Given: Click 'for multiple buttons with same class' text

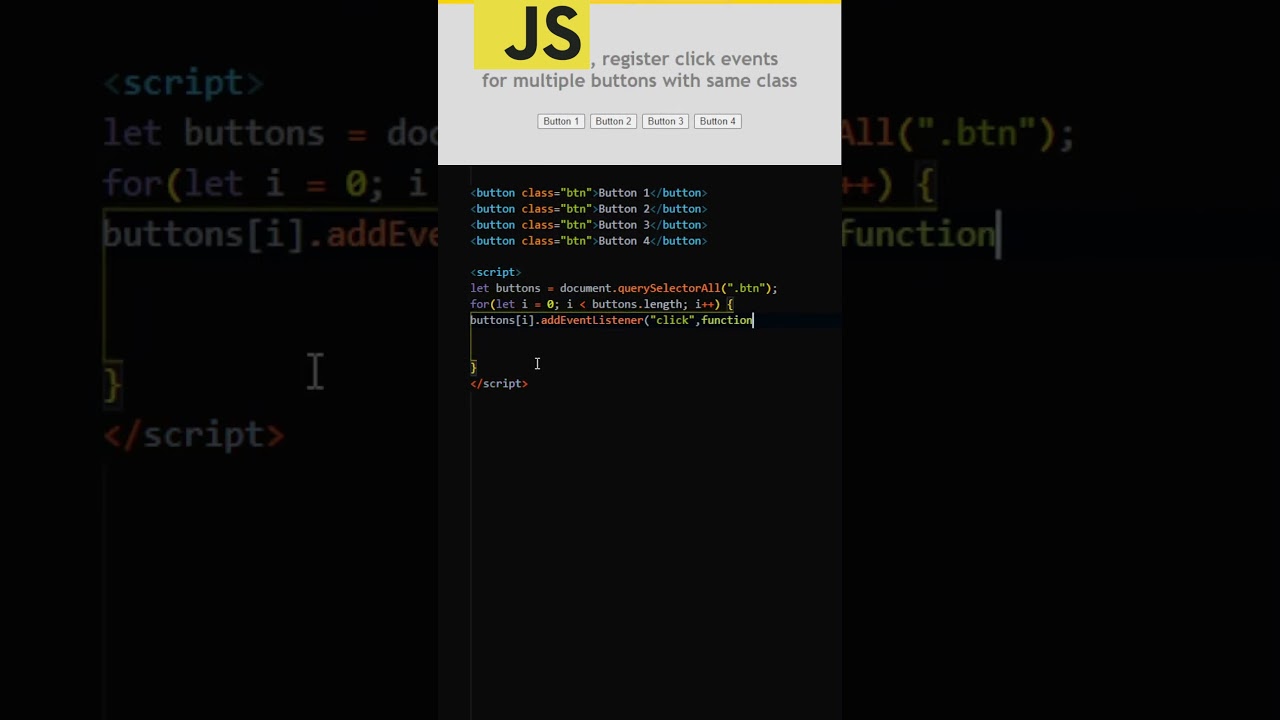Looking at the screenshot, I should point(639,81).
